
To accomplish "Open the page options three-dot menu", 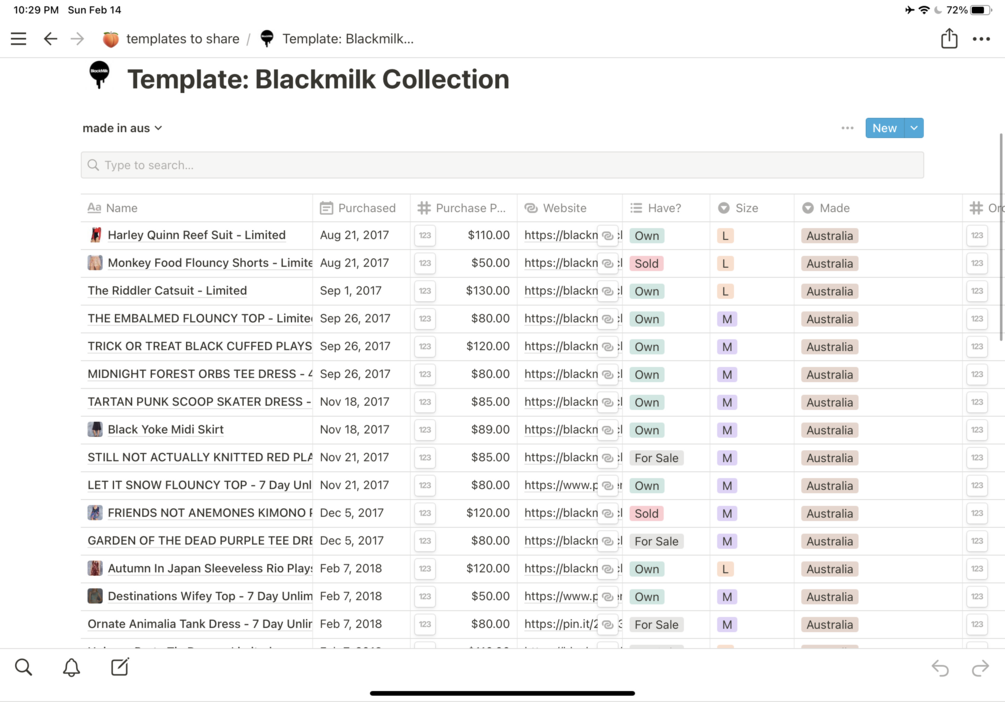I will [x=981, y=39].
